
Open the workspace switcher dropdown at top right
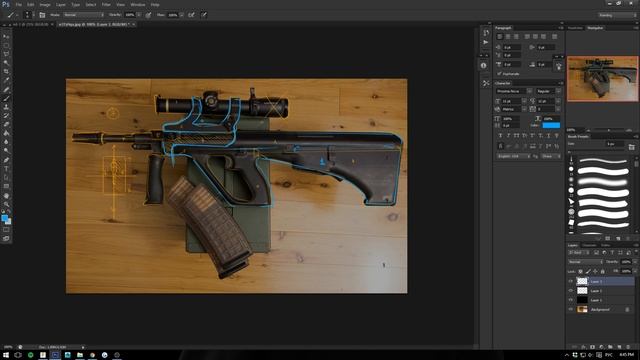coord(617,15)
